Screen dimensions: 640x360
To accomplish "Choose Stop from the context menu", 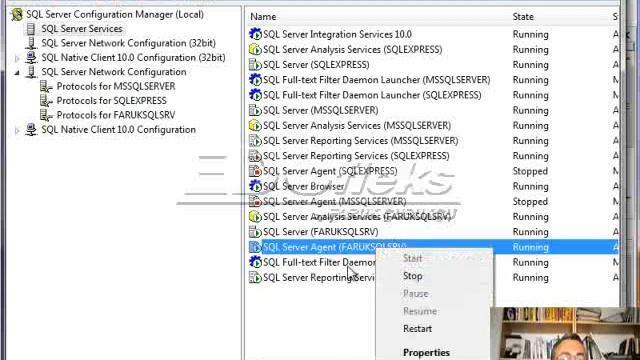I will [413, 276].
